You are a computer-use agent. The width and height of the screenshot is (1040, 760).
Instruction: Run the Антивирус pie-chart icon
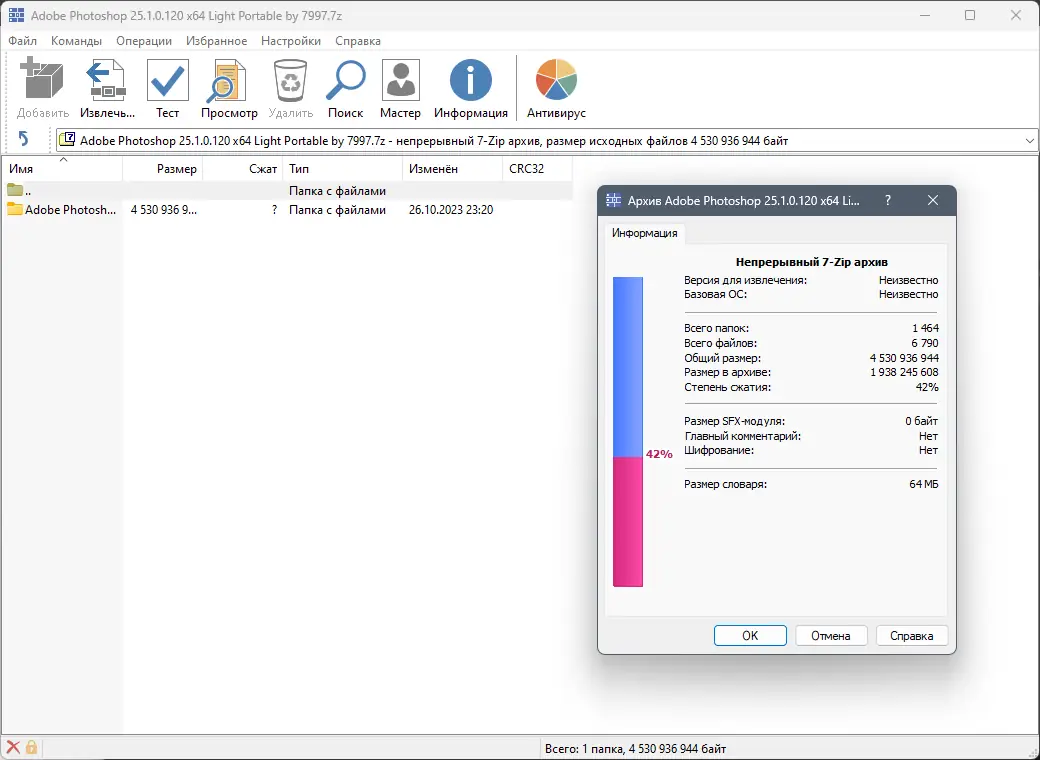coord(555,80)
